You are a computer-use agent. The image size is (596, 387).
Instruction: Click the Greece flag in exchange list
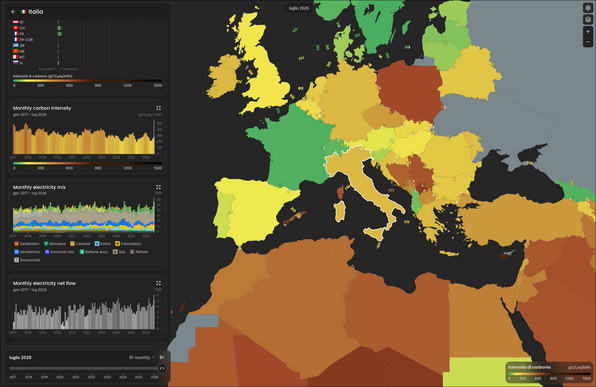click(x=16, y=45)
